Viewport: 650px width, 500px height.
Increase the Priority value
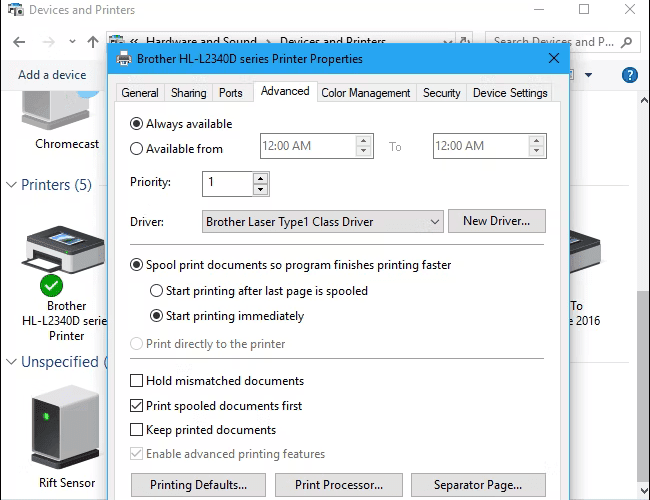[260, 179]
